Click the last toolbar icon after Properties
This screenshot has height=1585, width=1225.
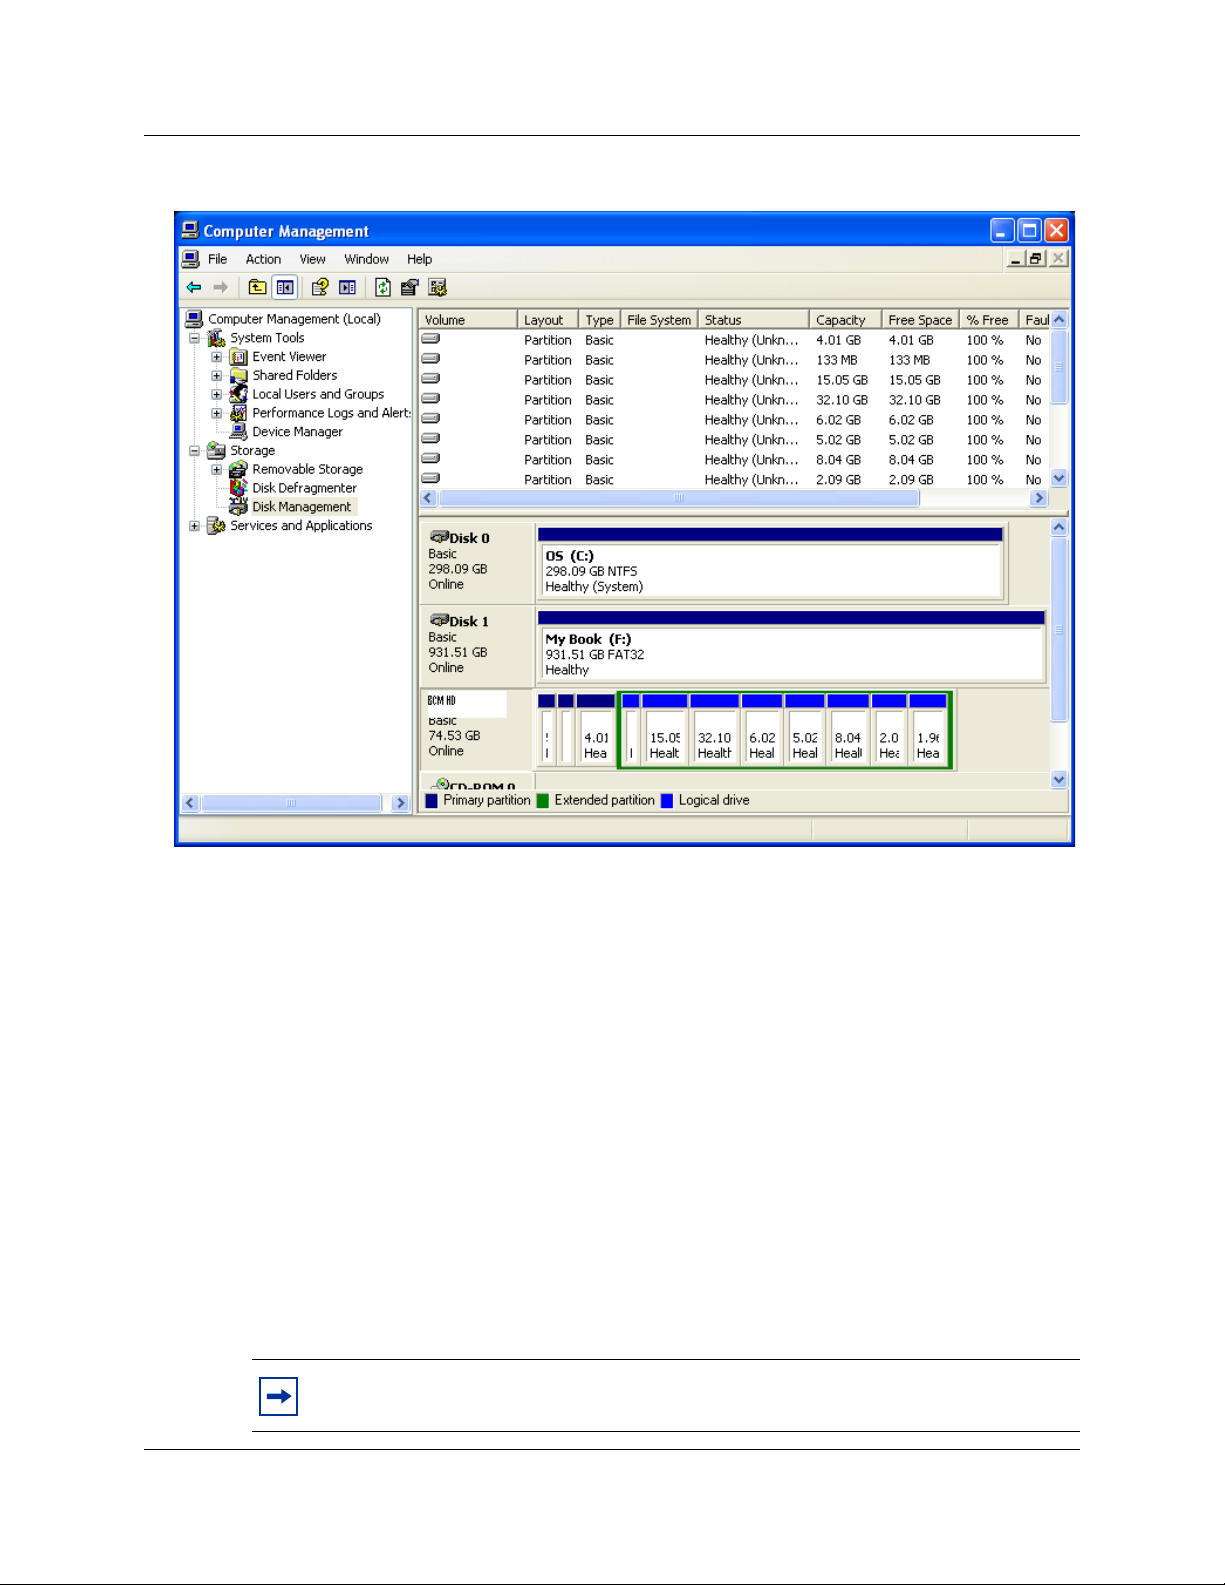[x=437, y=288]
